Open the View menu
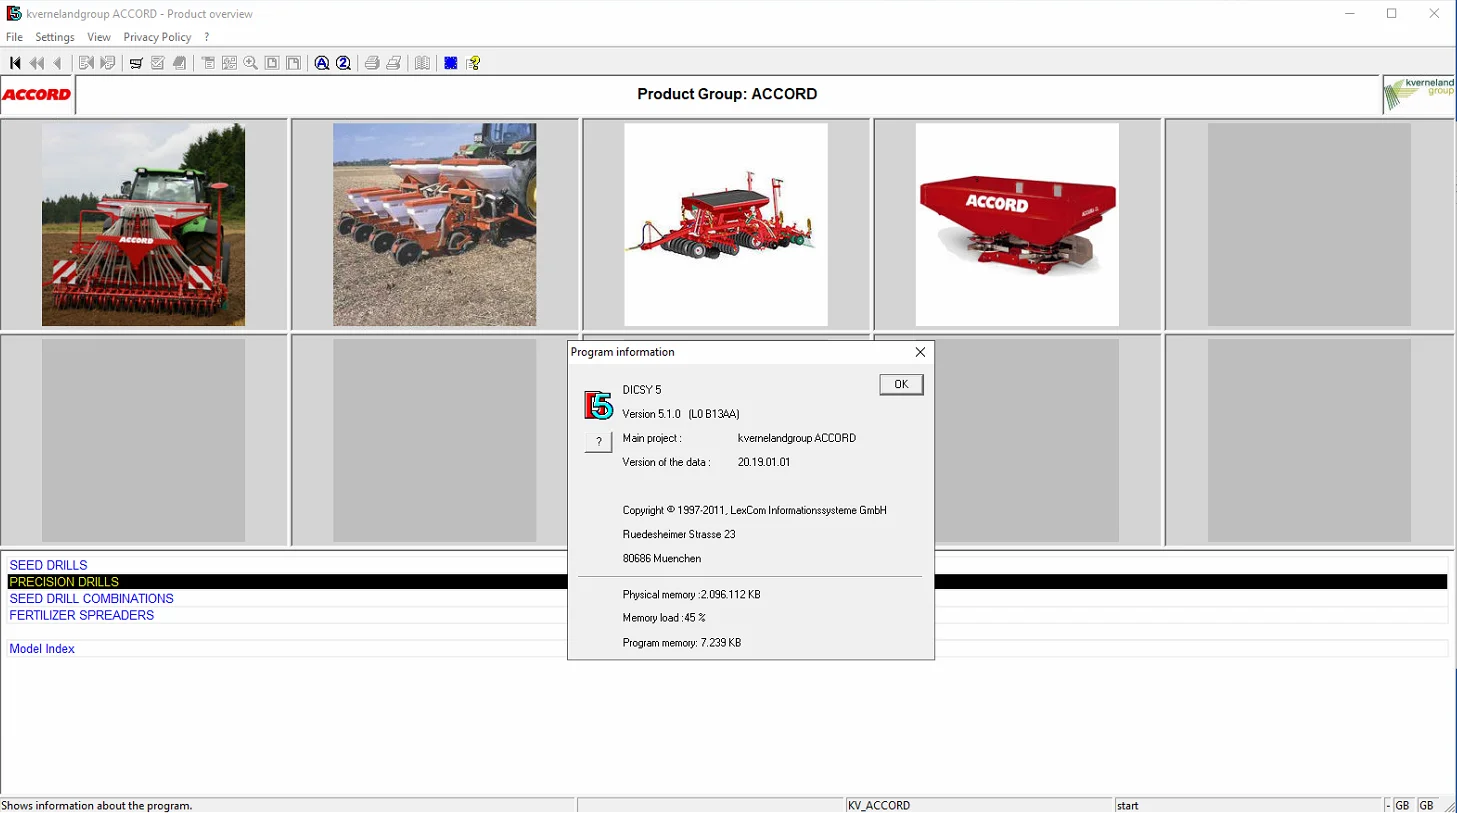The height and width of the screenshot is (813, 1457). (x=99, y=37)
